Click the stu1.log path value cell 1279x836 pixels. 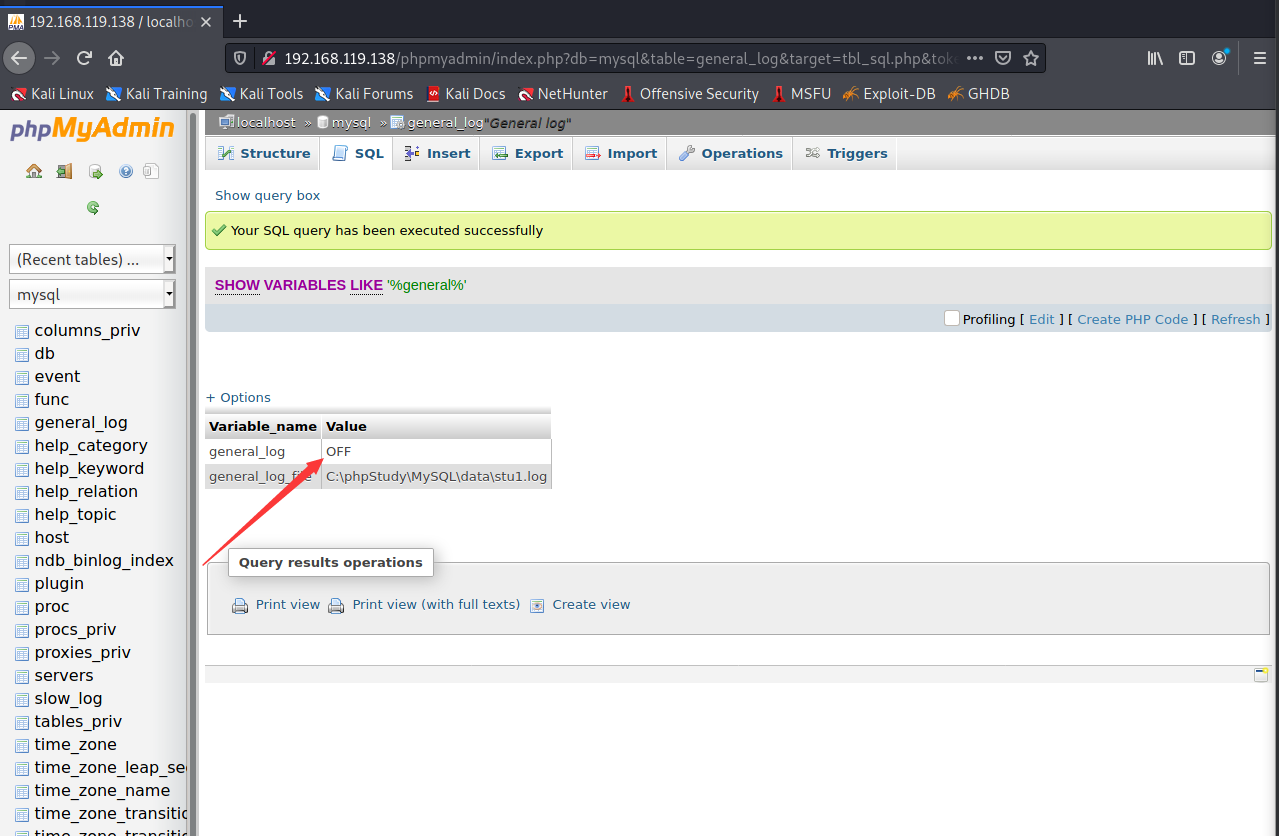click(x=436, y=477)
